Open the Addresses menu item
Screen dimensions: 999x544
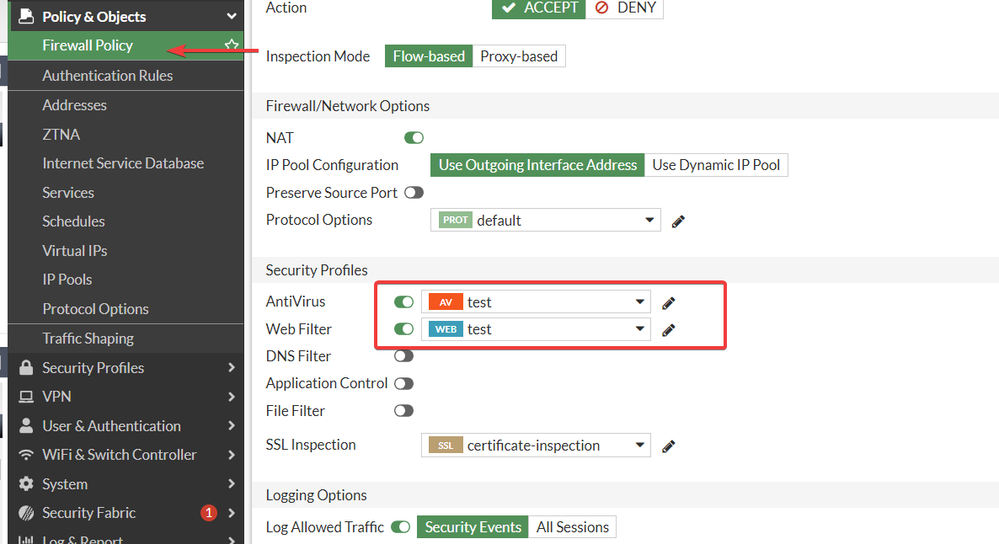(74, 105)
